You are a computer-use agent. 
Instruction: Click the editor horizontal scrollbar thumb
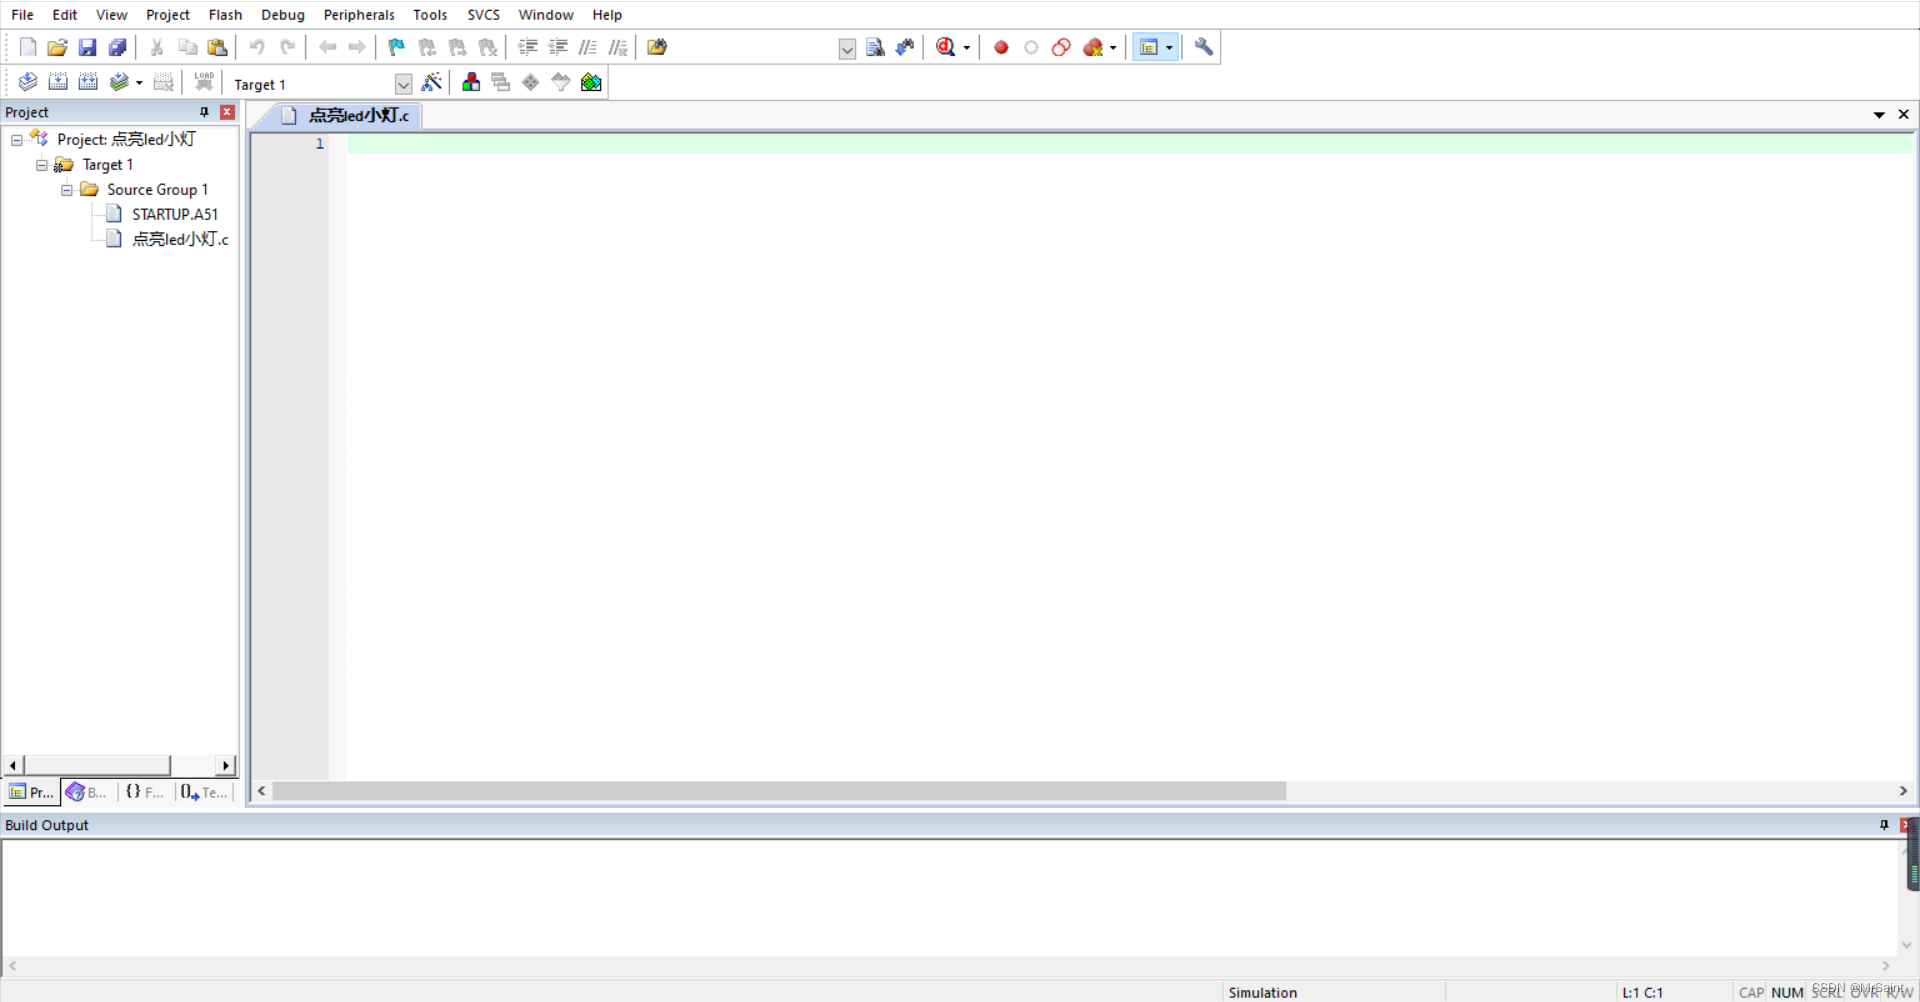coord(779,791)
